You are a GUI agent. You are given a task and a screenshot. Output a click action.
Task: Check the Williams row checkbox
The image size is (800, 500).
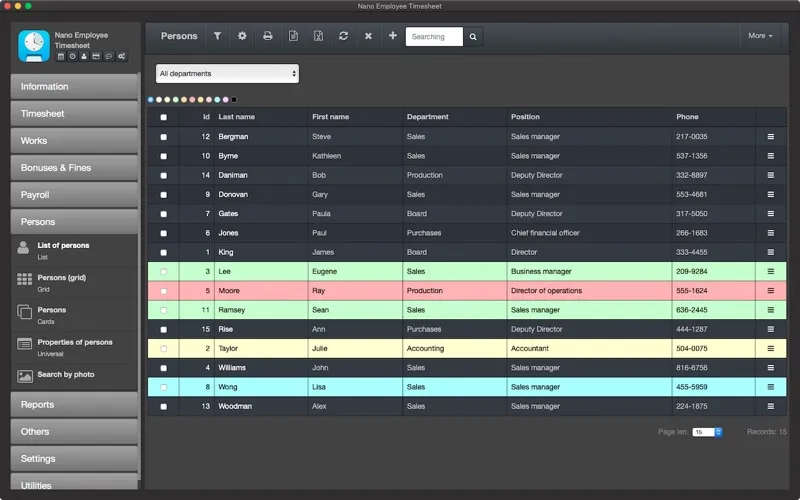(163, 368)
